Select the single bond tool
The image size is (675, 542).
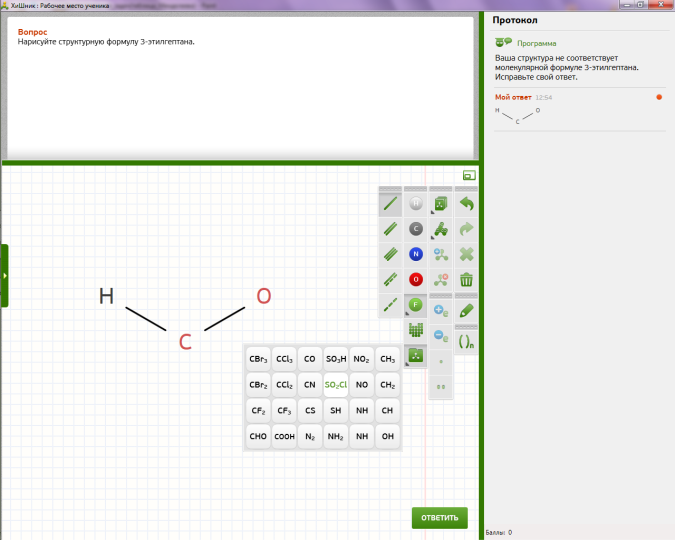(390, 204)
